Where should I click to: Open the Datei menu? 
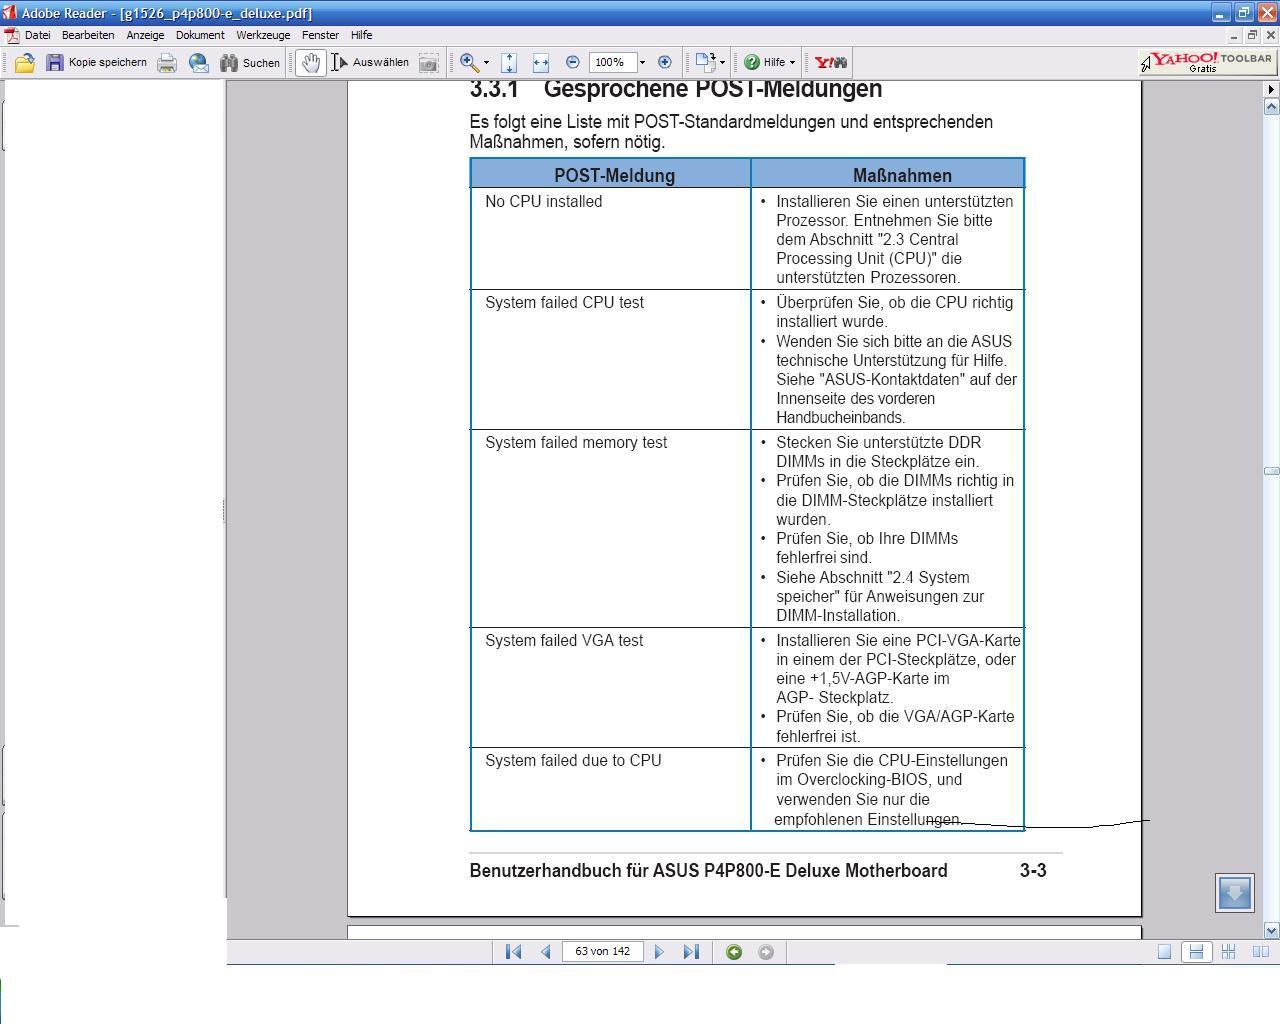(x=37, y=35)
